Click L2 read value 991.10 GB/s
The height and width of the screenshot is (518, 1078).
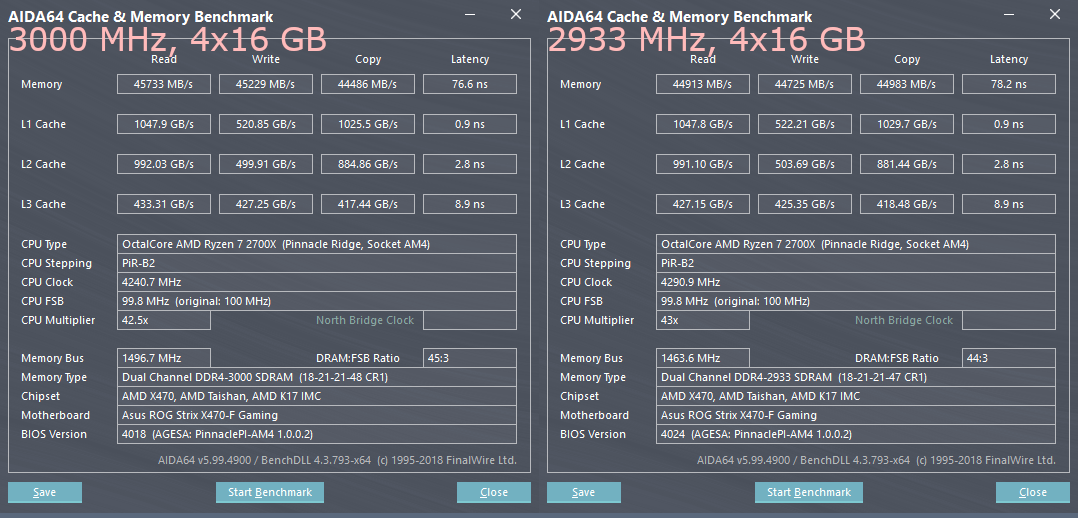pyautogui.click(x=703, y=164)
